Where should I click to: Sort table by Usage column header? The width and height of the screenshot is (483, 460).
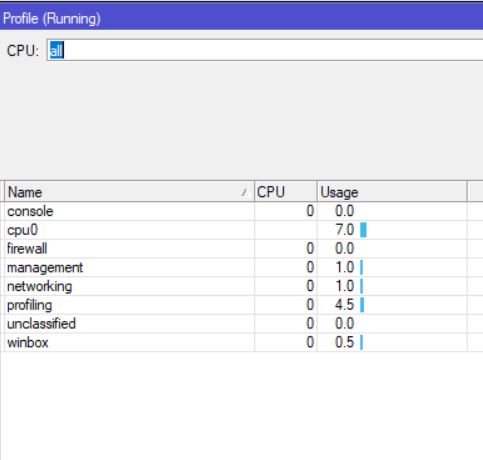tap(392, 192)
